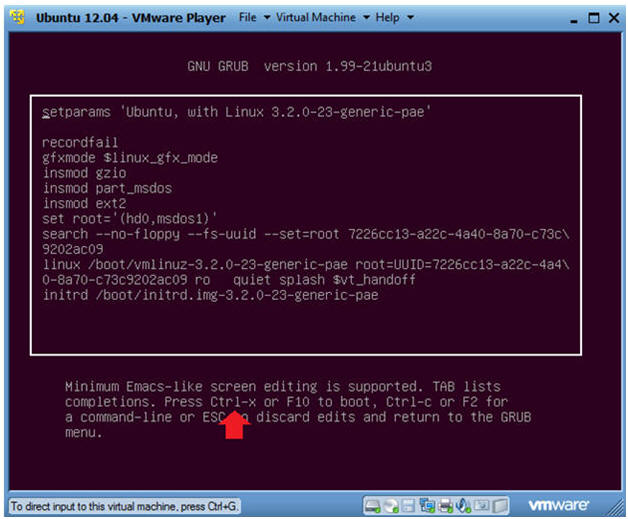Click the "set root='(hd0,msdos1)'" line
Screen dimensions: 628x519
pyautogui.click(x=130, y=219)
